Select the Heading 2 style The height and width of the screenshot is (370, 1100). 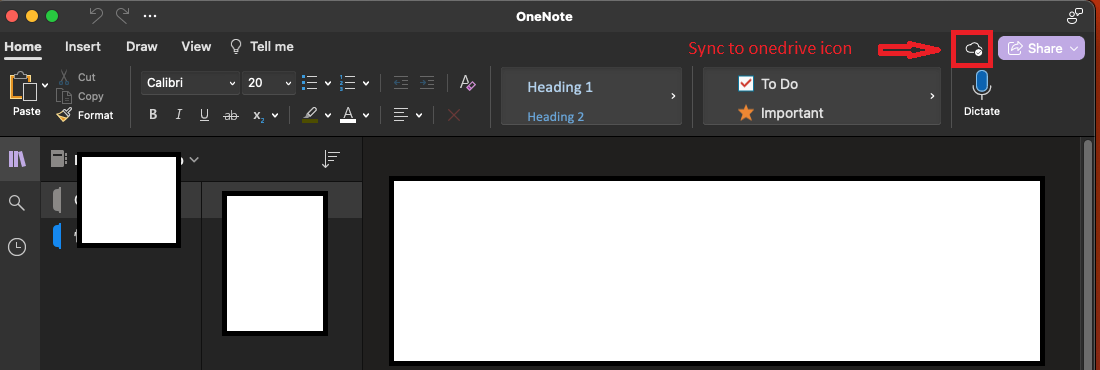(556, 117)
